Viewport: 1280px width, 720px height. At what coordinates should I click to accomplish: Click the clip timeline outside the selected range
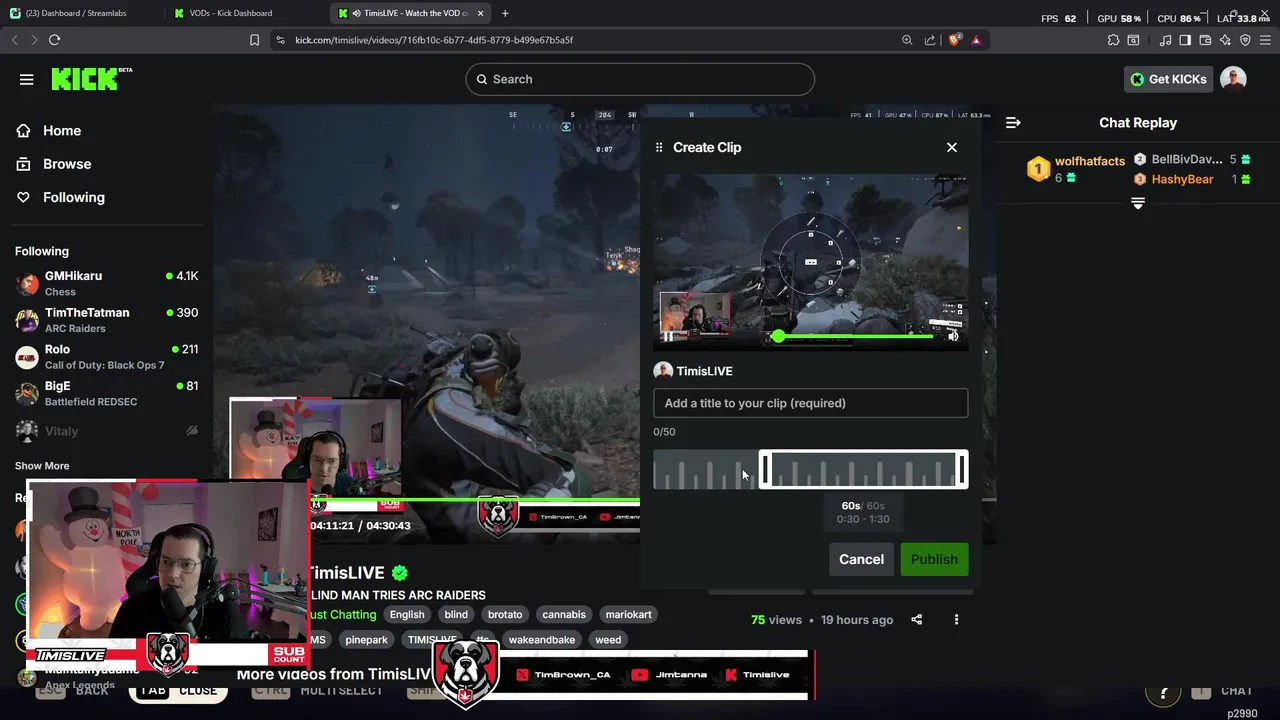(x=705, y=469)
